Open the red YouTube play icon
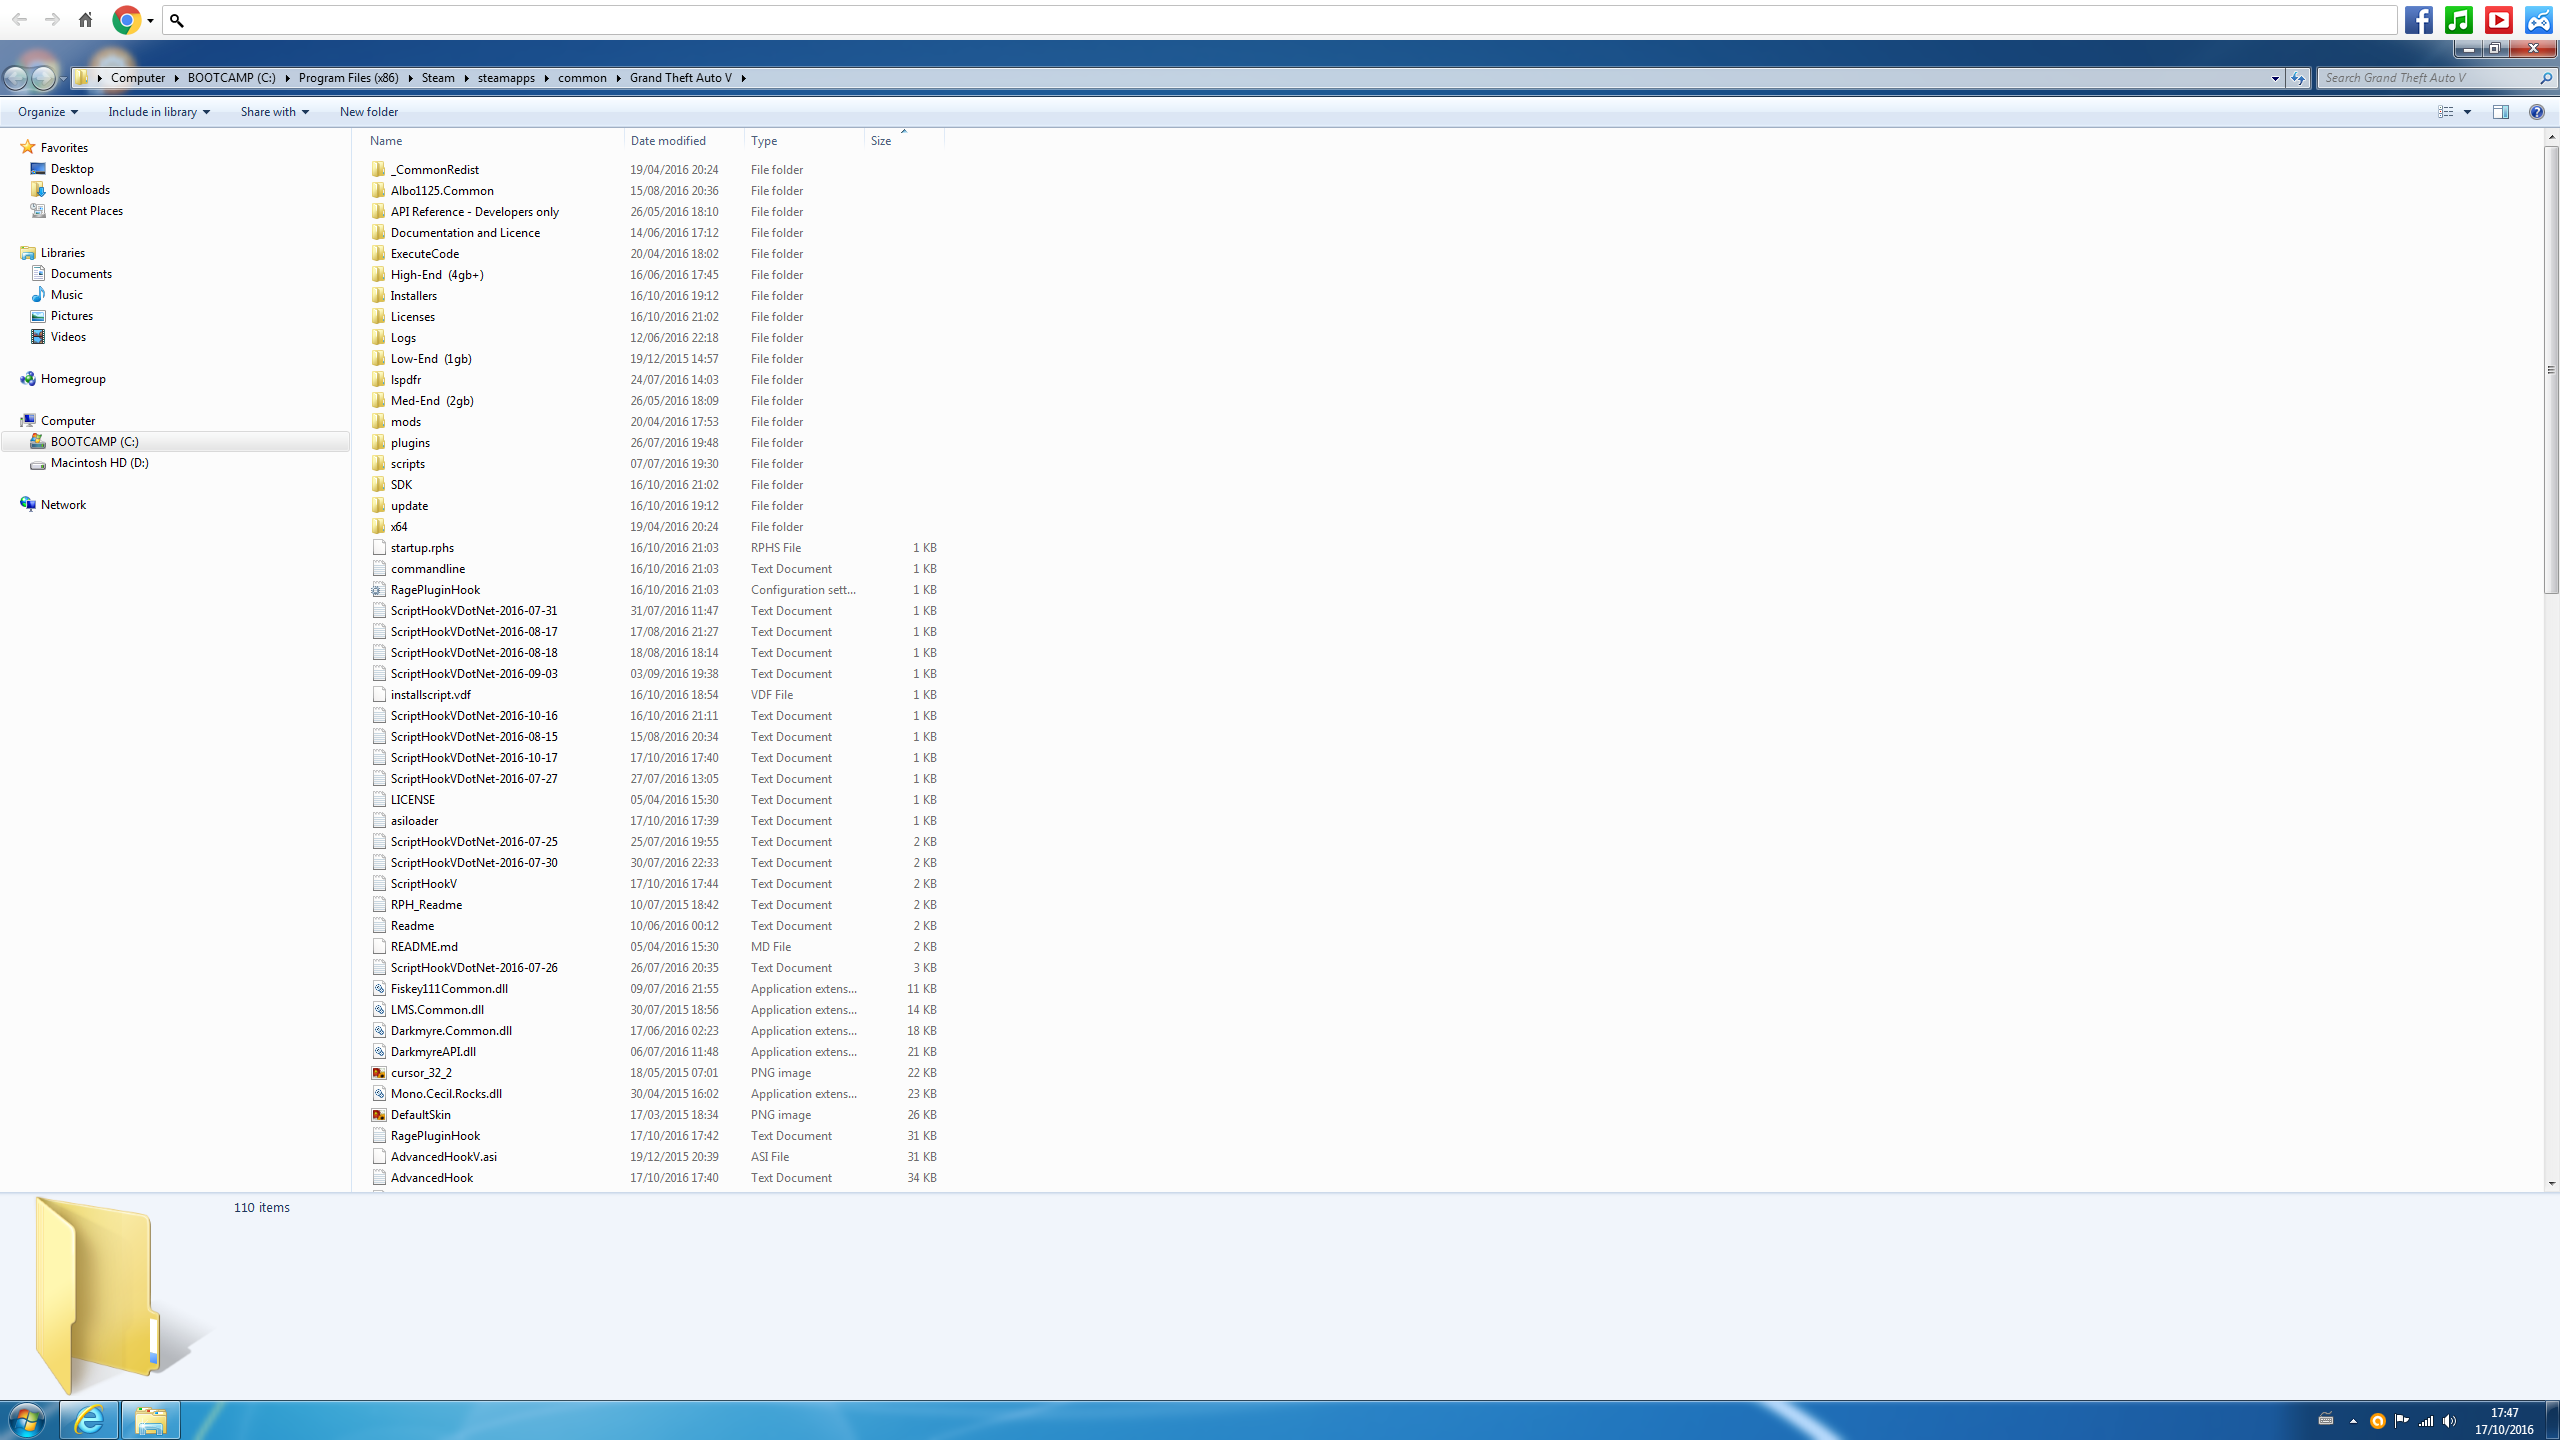This screenshot has width=2560, height=1440. [2498, 20]
